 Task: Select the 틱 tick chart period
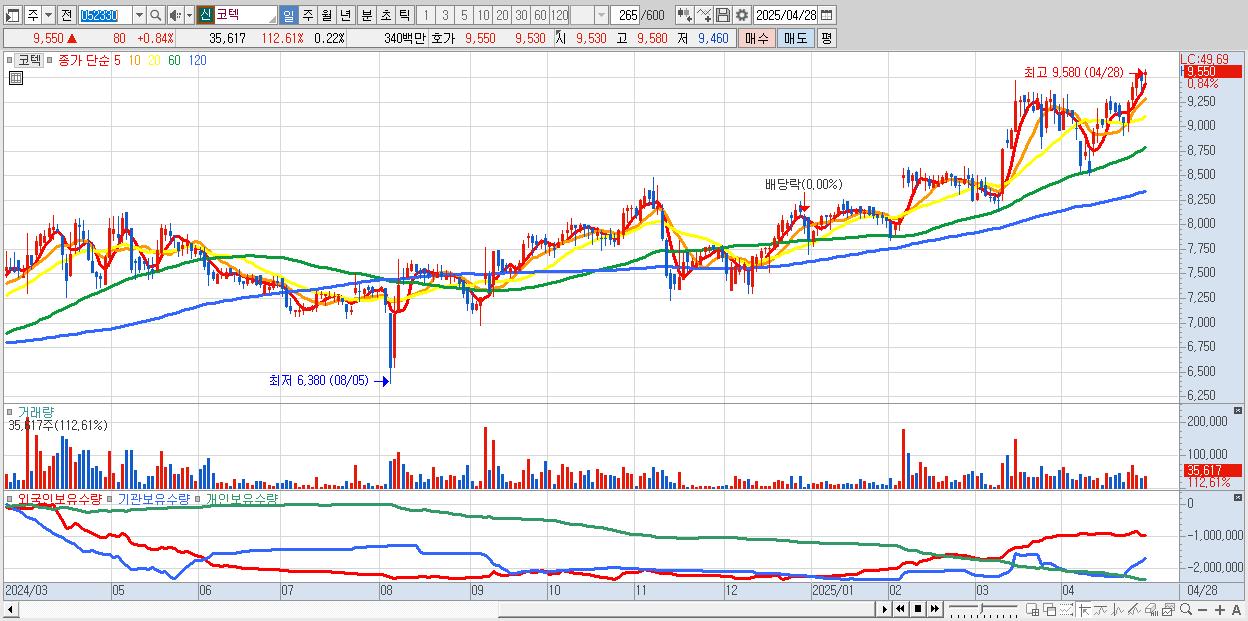coord(404,15)
